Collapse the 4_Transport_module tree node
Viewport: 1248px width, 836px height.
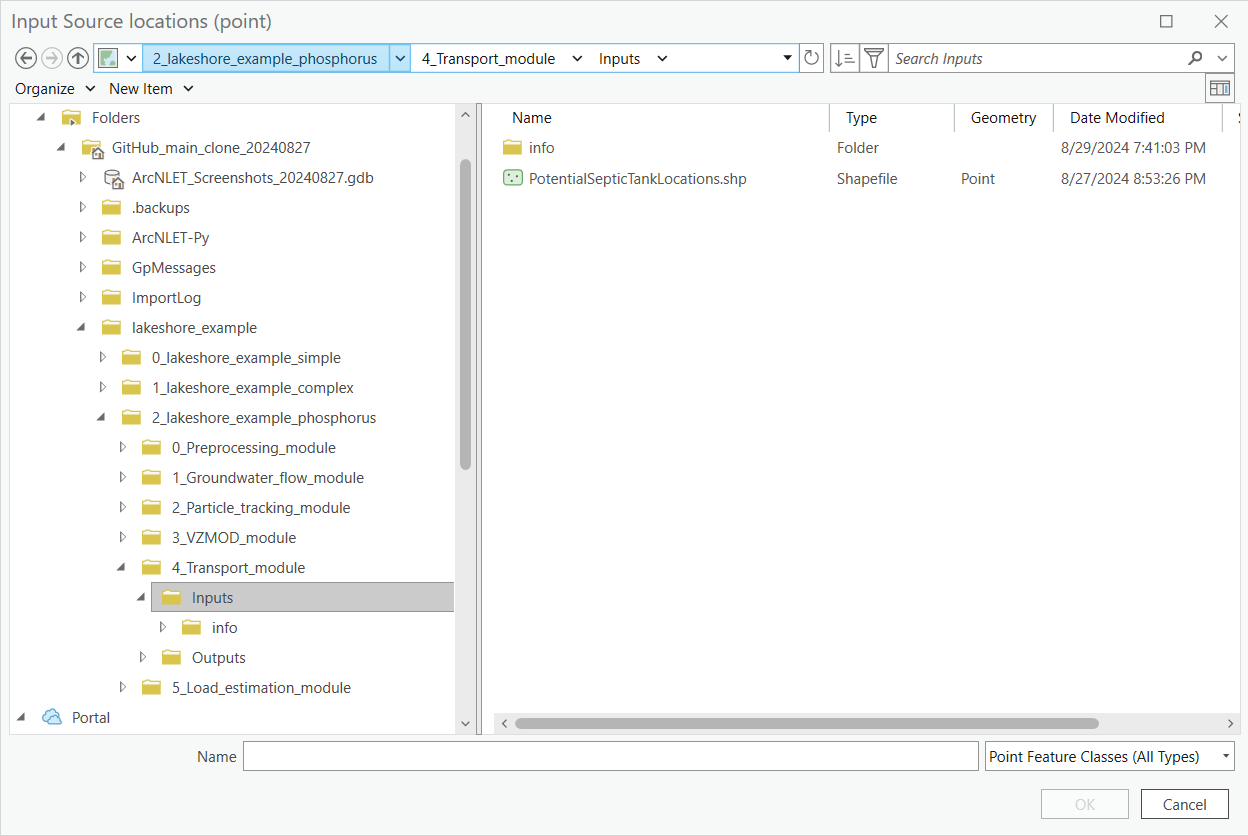(x=122, y=568)
